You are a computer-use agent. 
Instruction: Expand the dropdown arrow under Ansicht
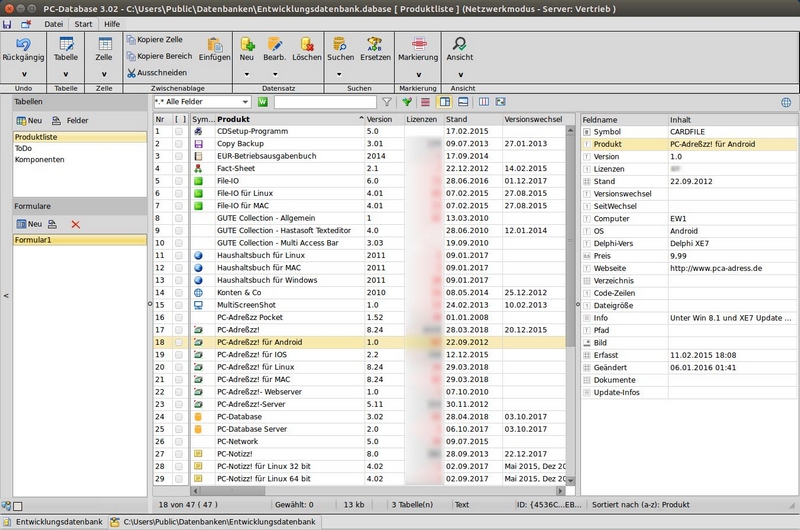tap(460, 74)
